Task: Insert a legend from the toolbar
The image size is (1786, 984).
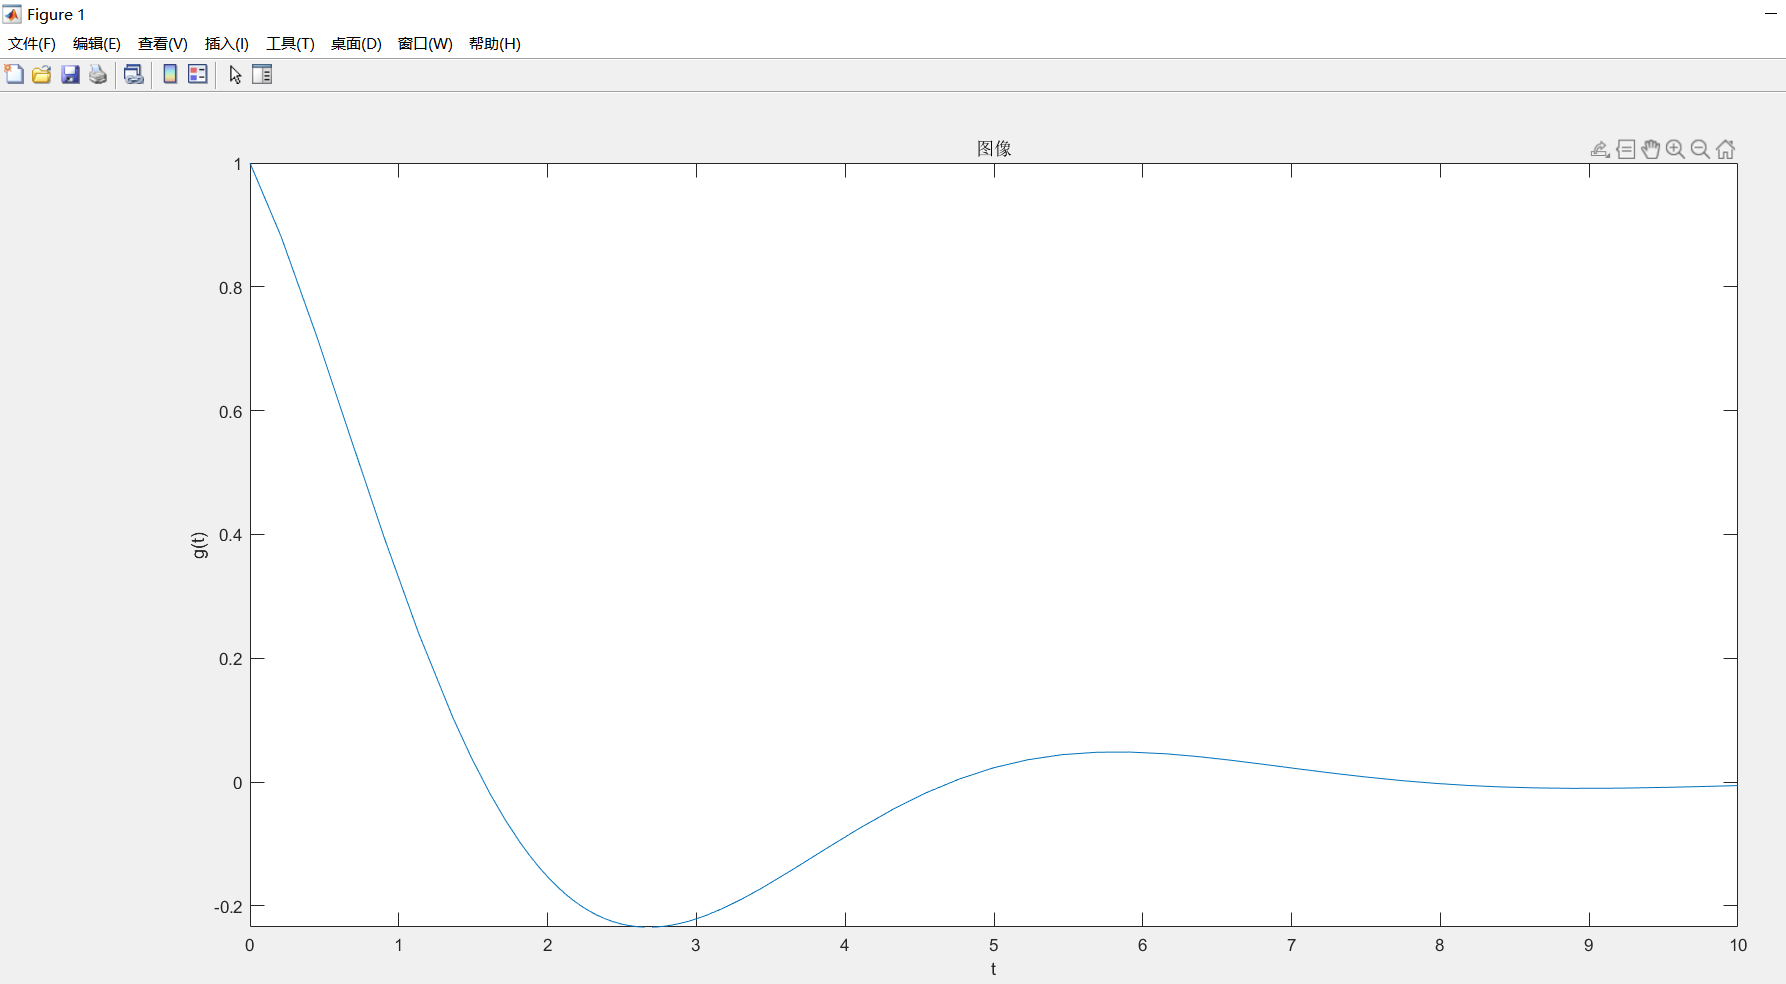Action: click(x=198, y=74)
